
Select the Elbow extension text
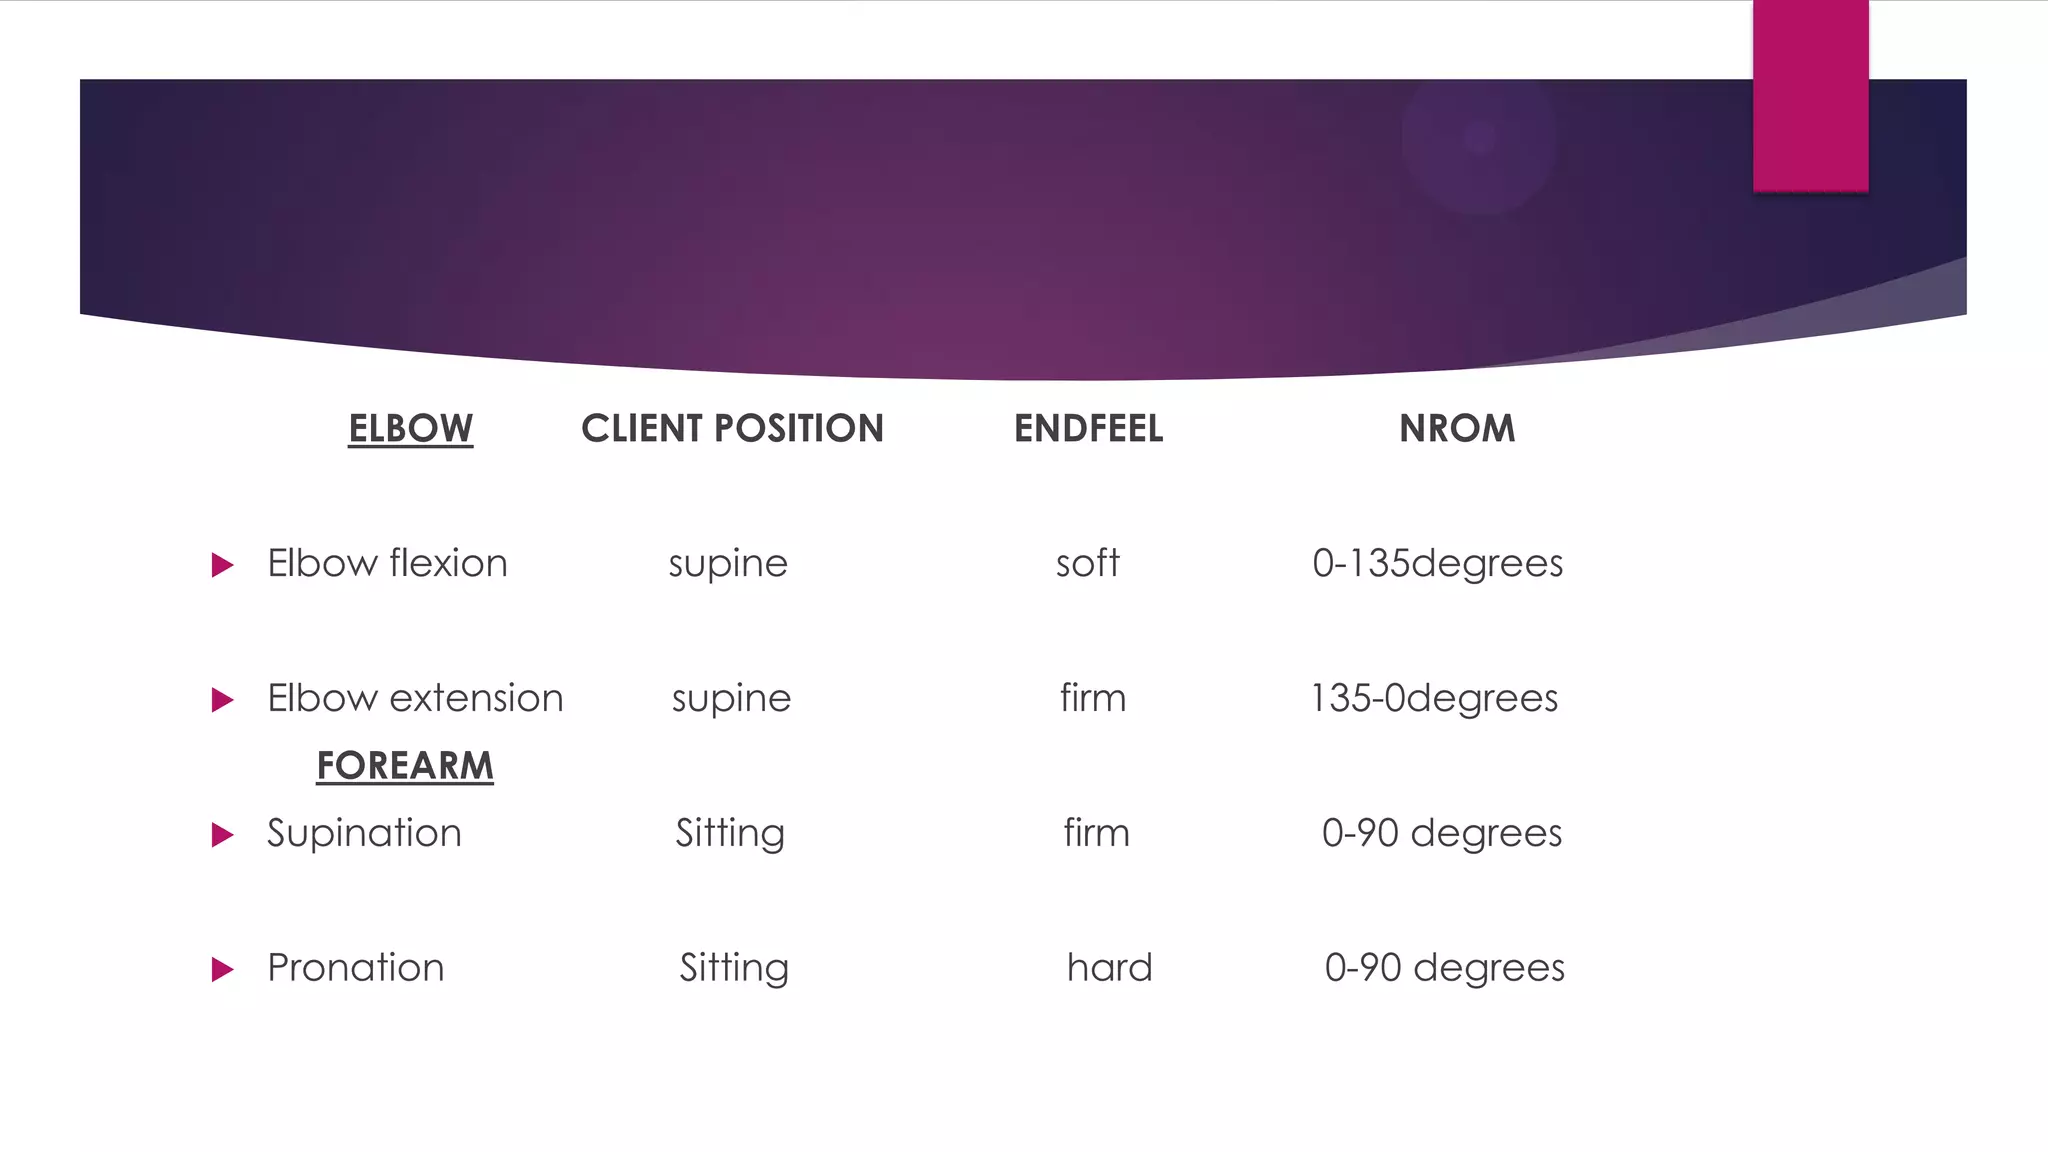tap(415, 698)
